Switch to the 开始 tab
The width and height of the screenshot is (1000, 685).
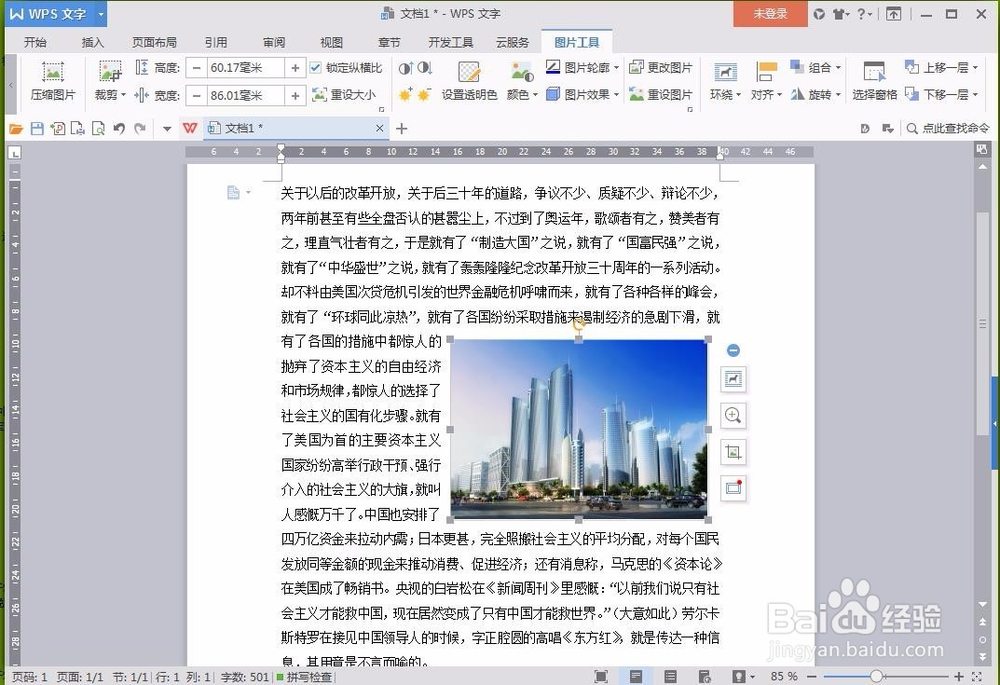[x=35, y=42]
